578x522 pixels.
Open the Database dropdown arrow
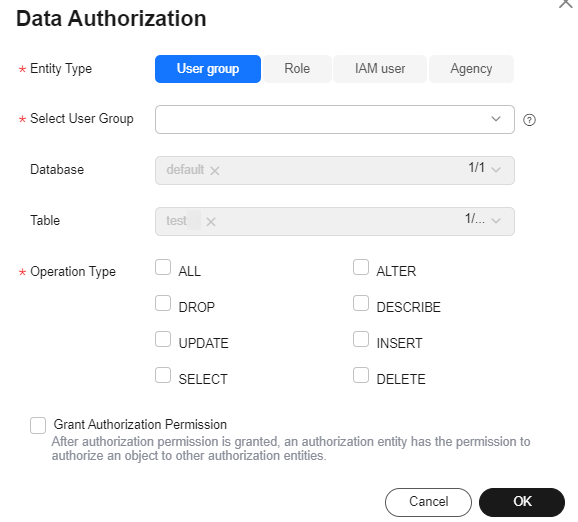[x=496, y=170]
